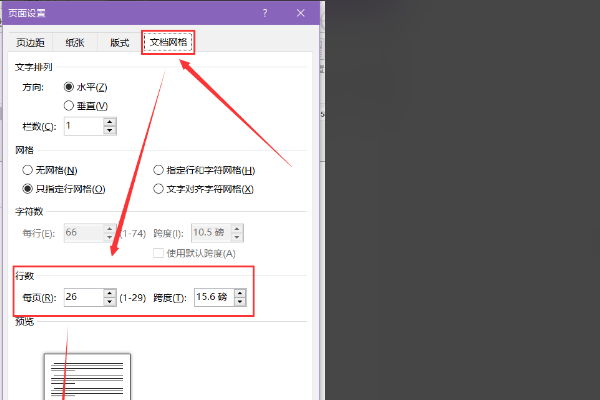Choose 只指定行网格 option

click(x=27, y=189)
